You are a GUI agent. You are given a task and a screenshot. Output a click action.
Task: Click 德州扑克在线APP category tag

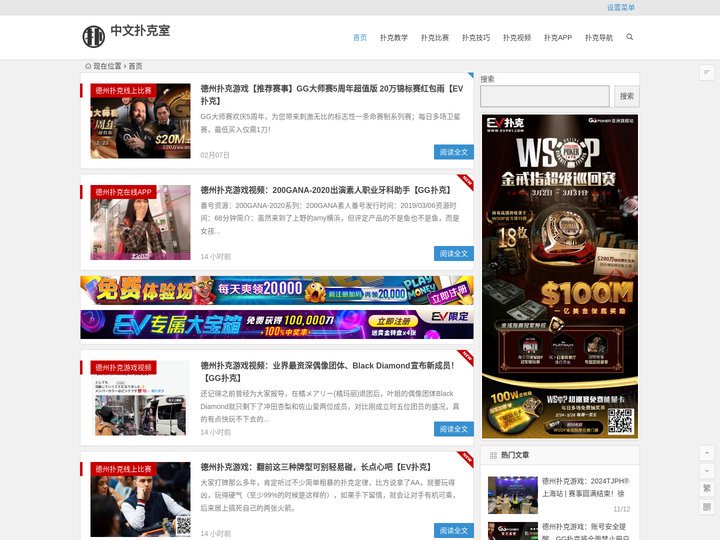tap(123, 192)
